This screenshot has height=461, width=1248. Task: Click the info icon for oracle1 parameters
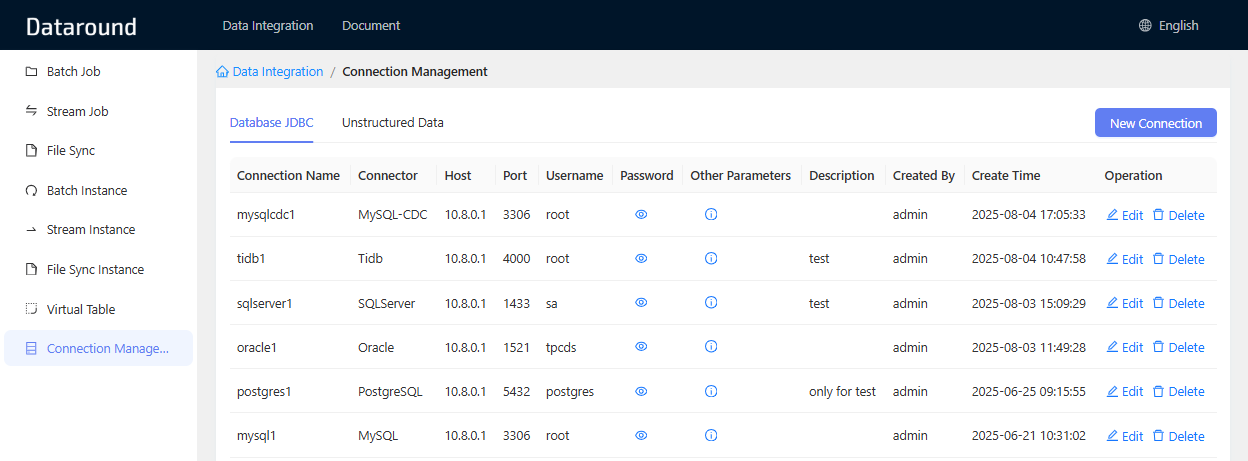click(711, 346)
